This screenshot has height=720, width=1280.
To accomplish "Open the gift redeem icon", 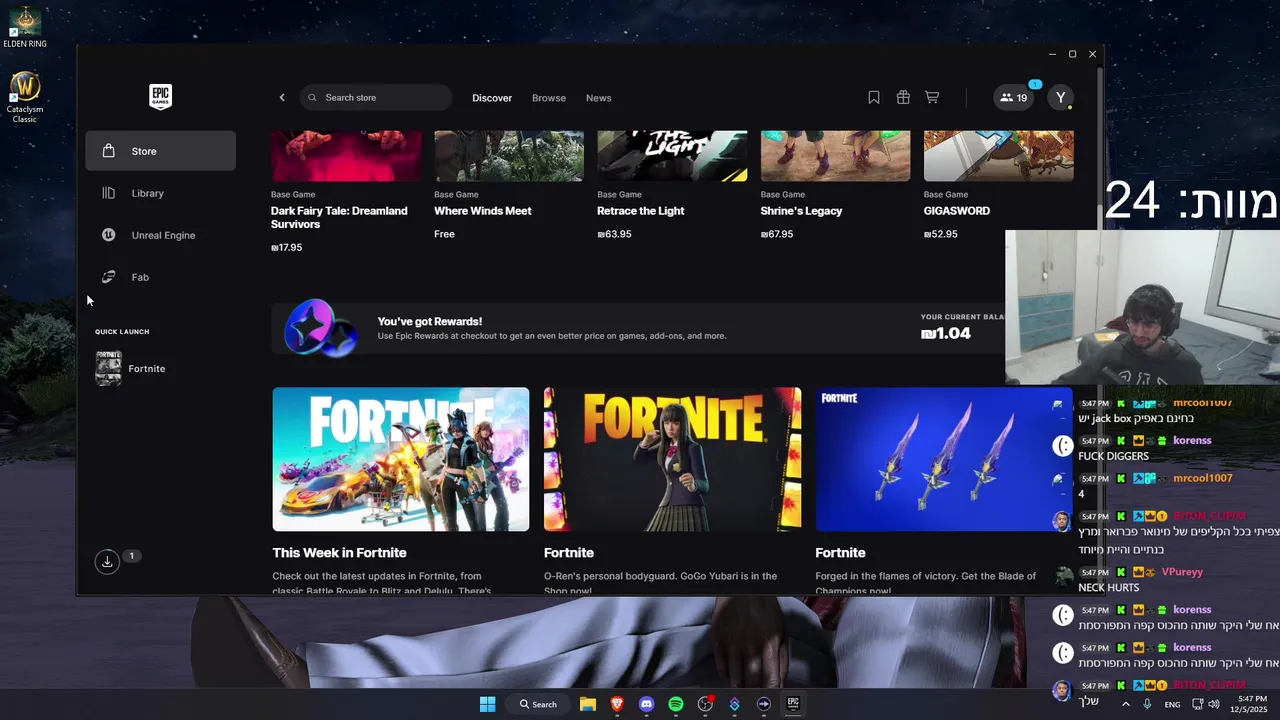I will [x=903, y=98].
